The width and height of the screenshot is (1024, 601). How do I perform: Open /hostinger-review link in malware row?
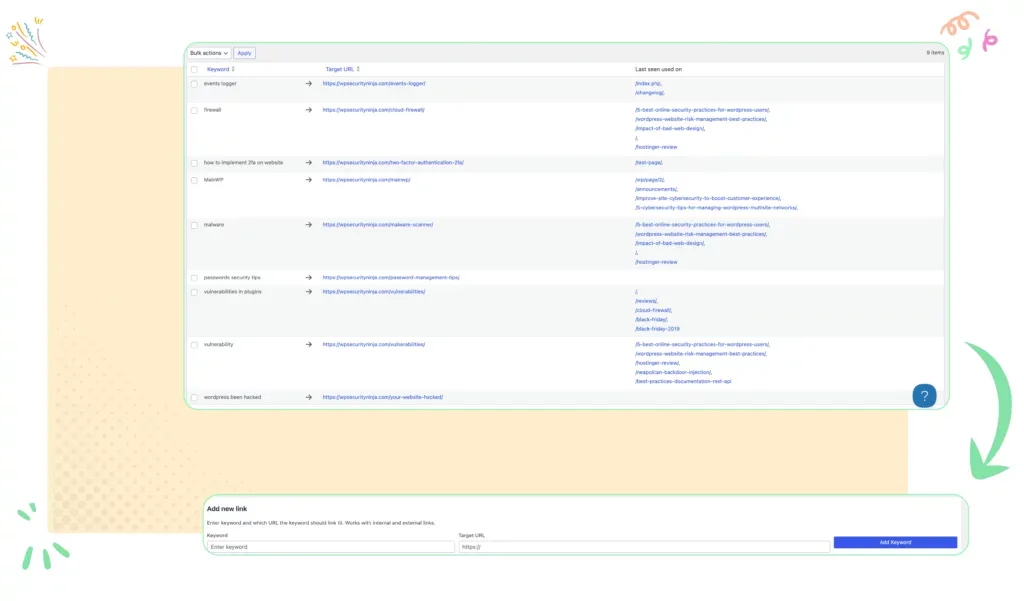(656, 262)
